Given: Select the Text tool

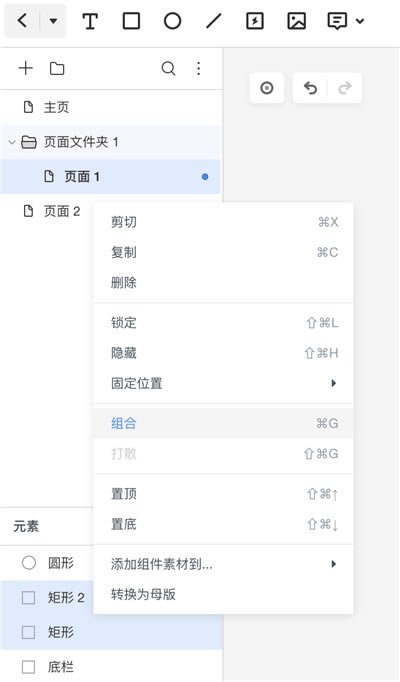Looking at the screenshot, I should click(x=90, y=21).
